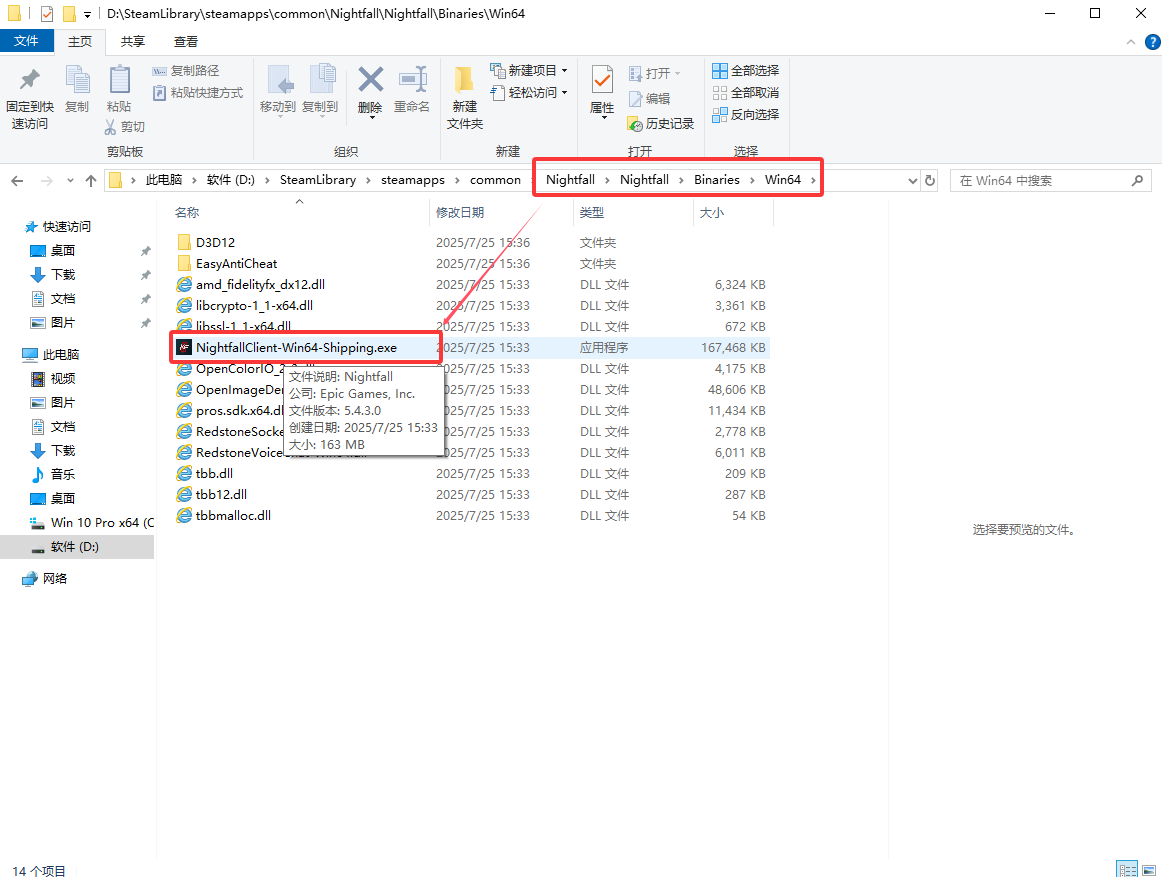Expand the chevron after SteamLibrary breadcrumb
Screen dimensions: 1162x877
pyautogui.click(x=368, y=180)
